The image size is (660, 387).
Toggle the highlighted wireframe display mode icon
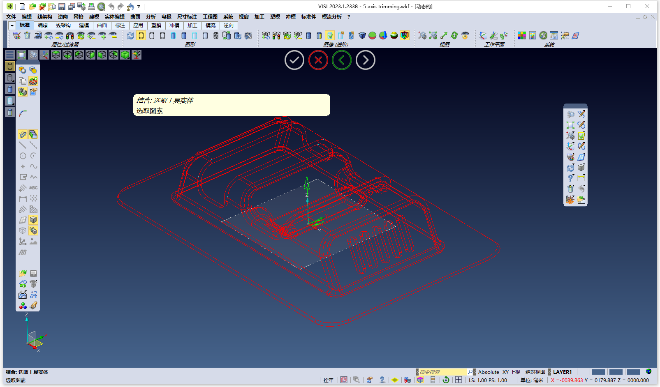tap(141, 36)
